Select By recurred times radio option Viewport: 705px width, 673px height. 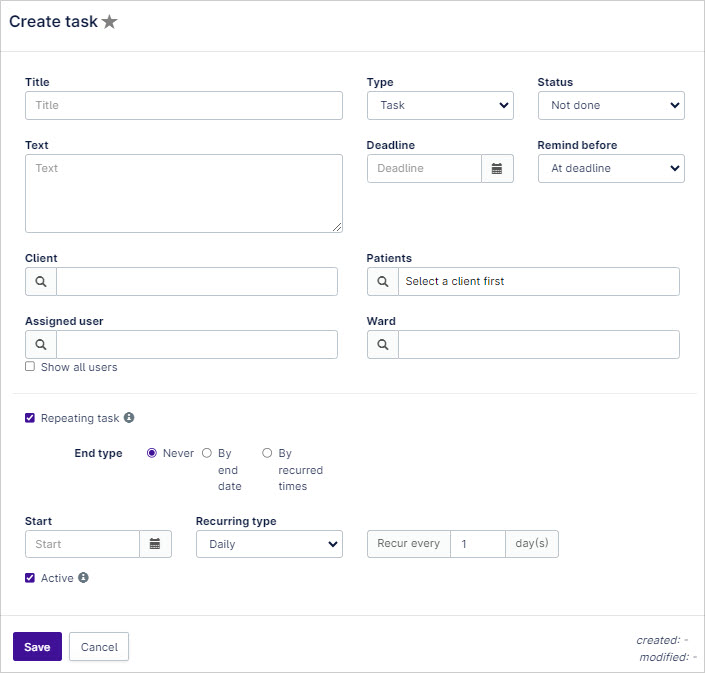pyautogui.click(x=267, y=453)
